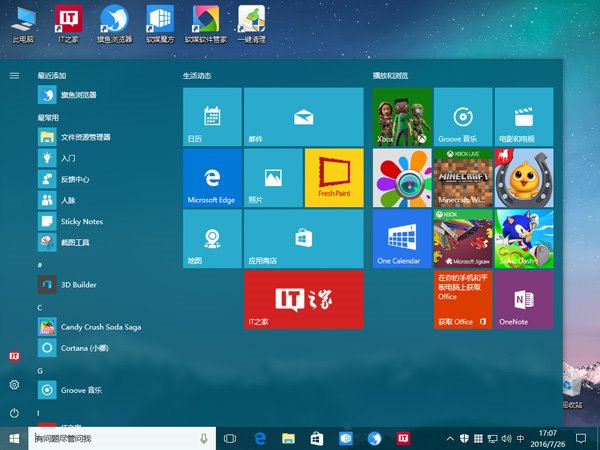The image size is (600, 450).
Task: Open Groove 音乐 in the app list
Action: (x=103, y=390)
